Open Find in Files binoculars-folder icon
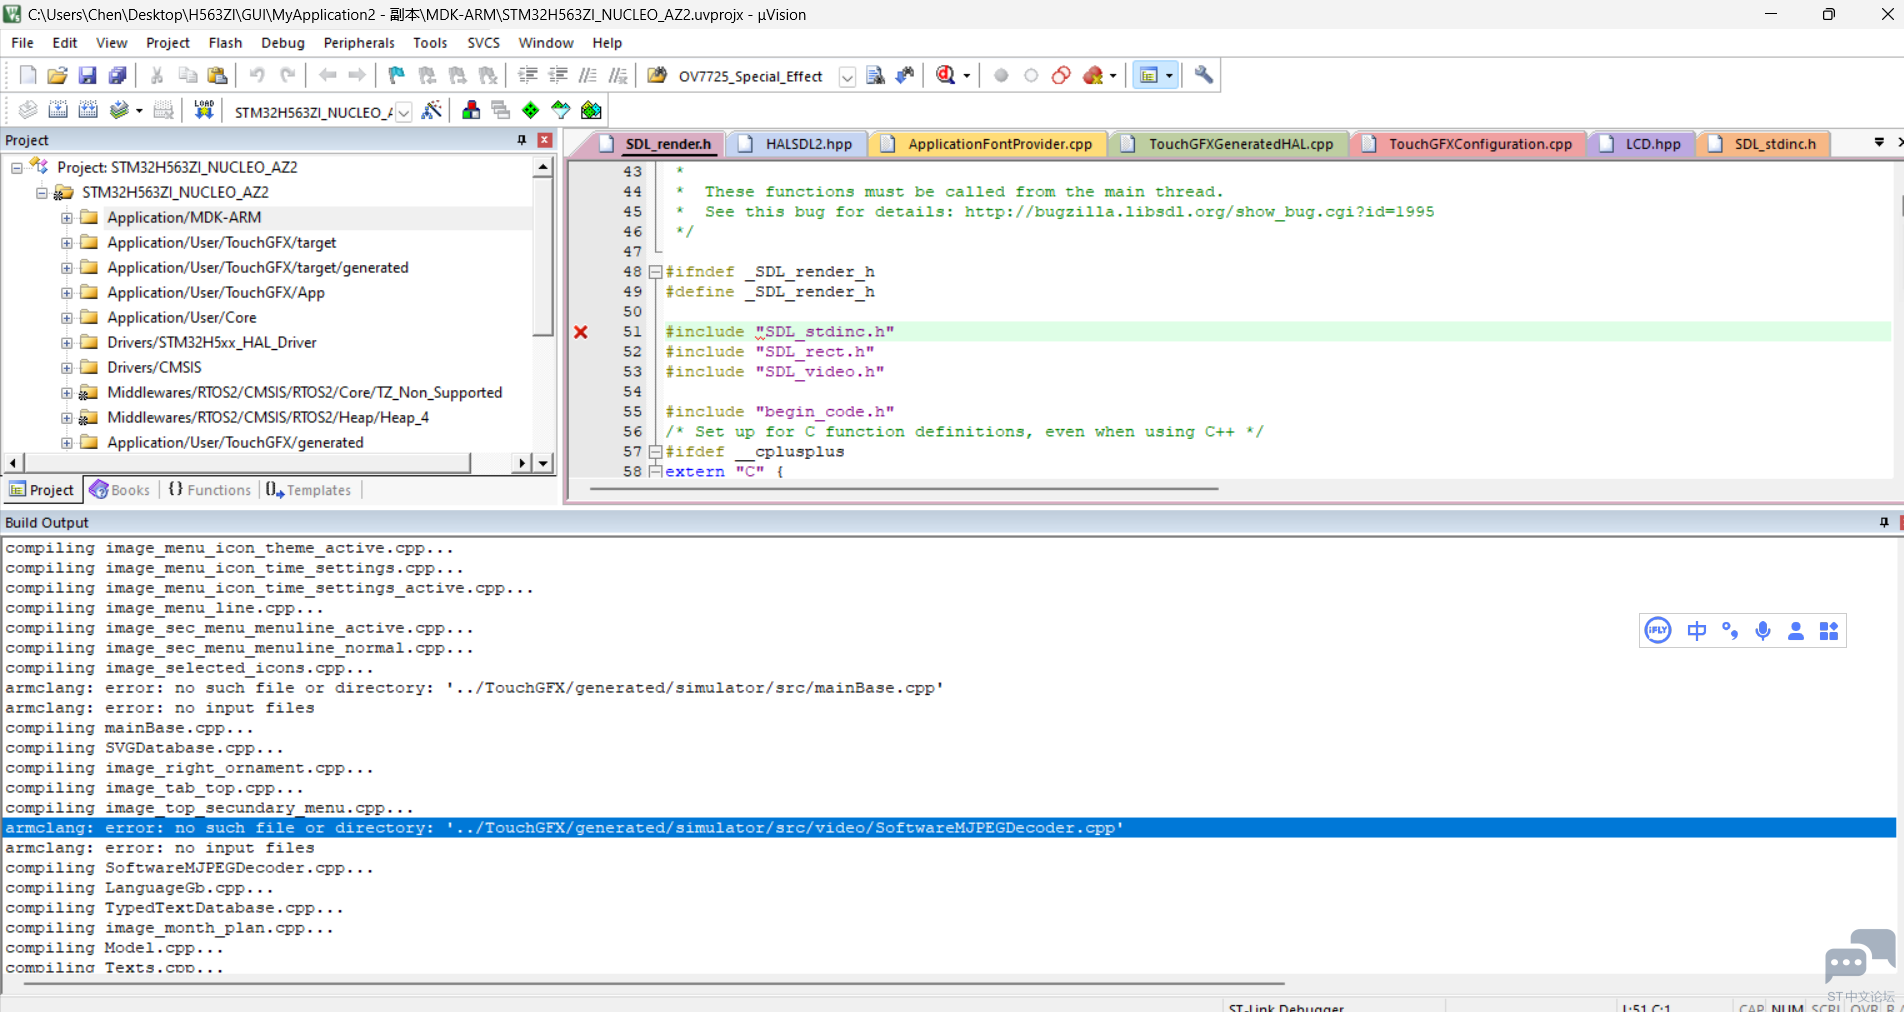This screenshot has height=1012, width=1904. pos(657,75)
